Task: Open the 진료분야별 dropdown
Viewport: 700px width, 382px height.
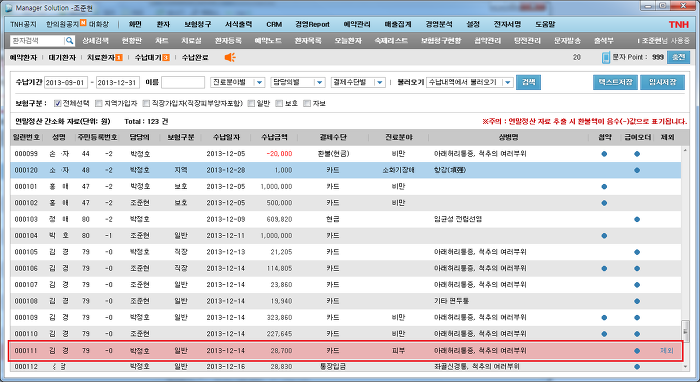Action: tap(238, 82)
